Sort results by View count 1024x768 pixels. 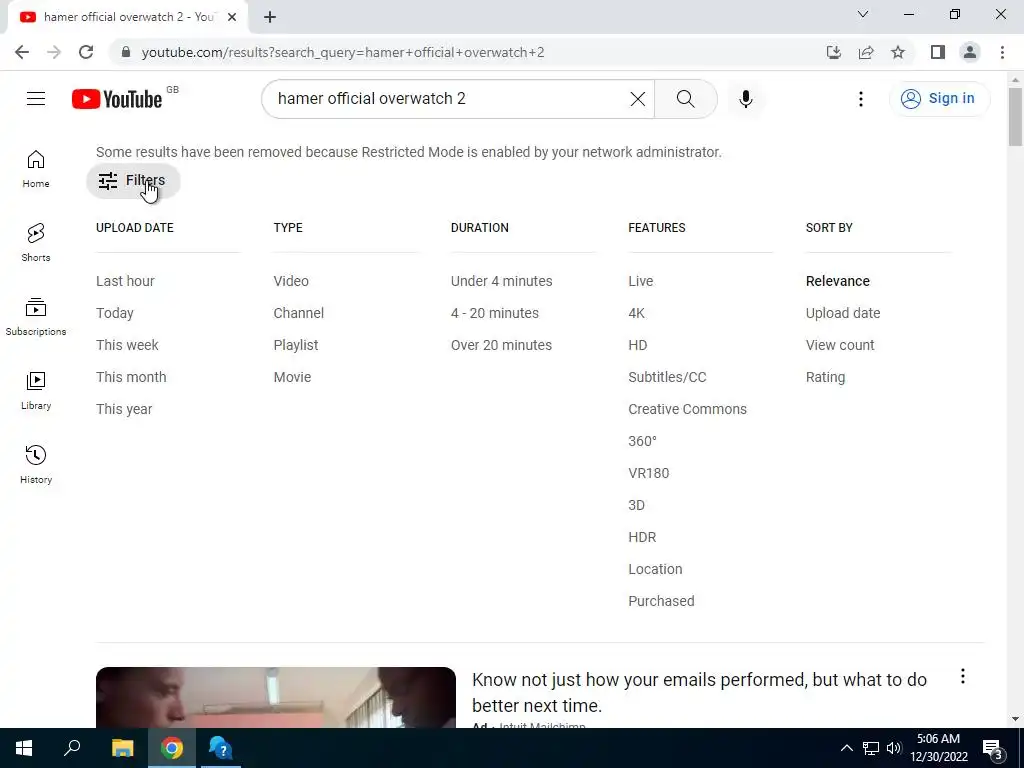point(840,345)
